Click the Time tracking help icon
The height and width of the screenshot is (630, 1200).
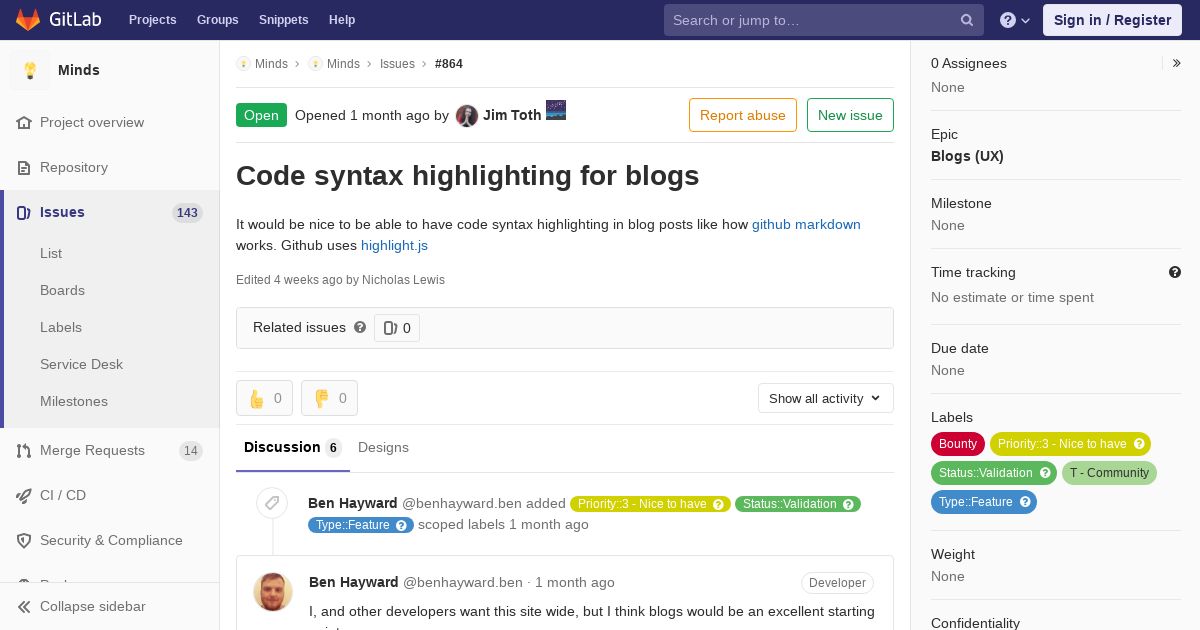point(1175,272)
